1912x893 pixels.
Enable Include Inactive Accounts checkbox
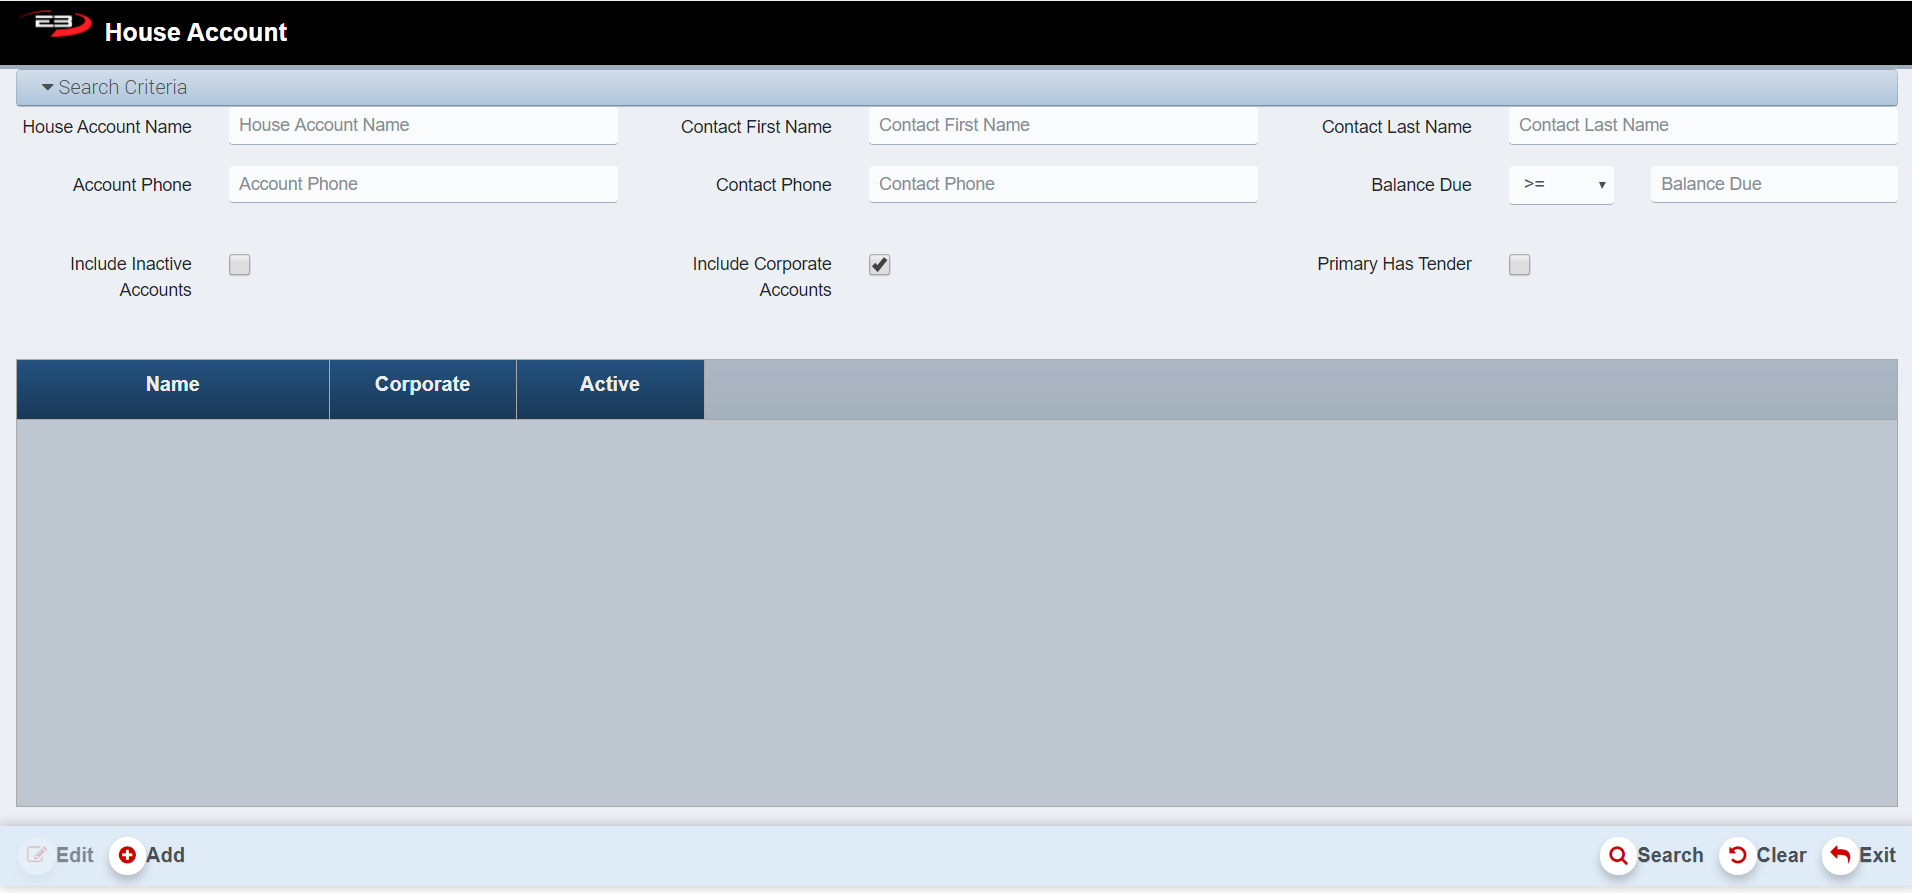pos(240,265)
